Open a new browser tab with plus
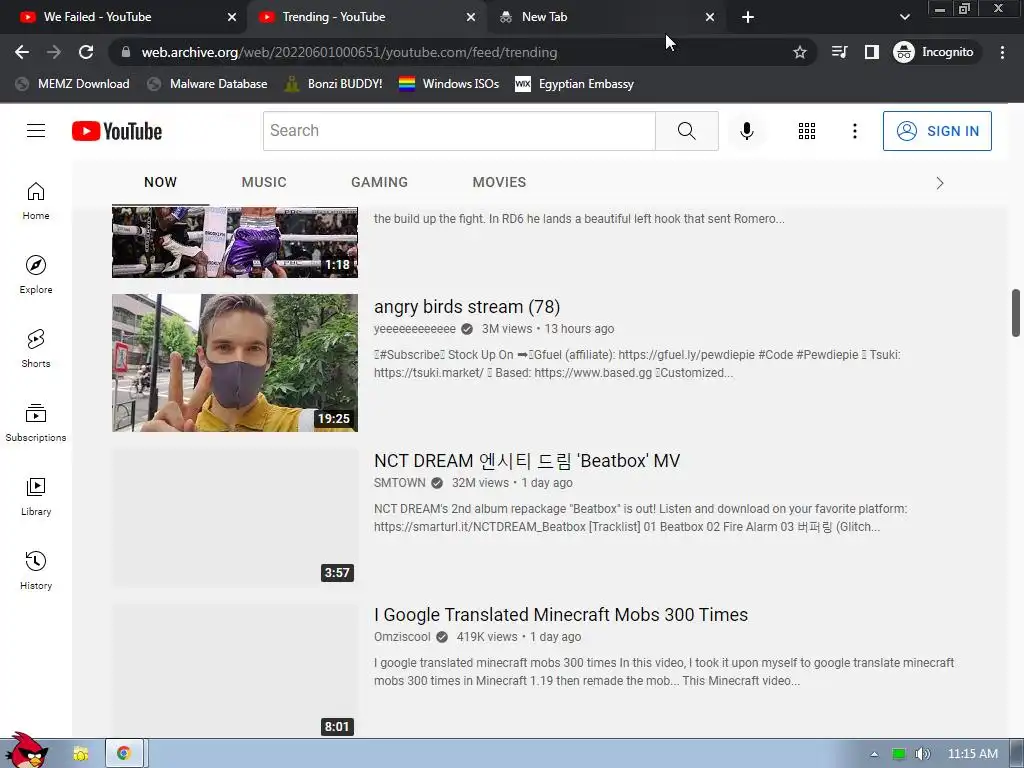The height and width of the screenshot is (768, 1024). (x=748, y=17)
